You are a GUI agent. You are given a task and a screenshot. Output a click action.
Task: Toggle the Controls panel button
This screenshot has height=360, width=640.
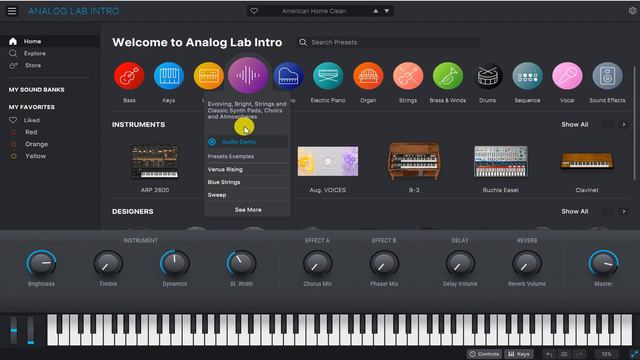[x=484, y=354]
